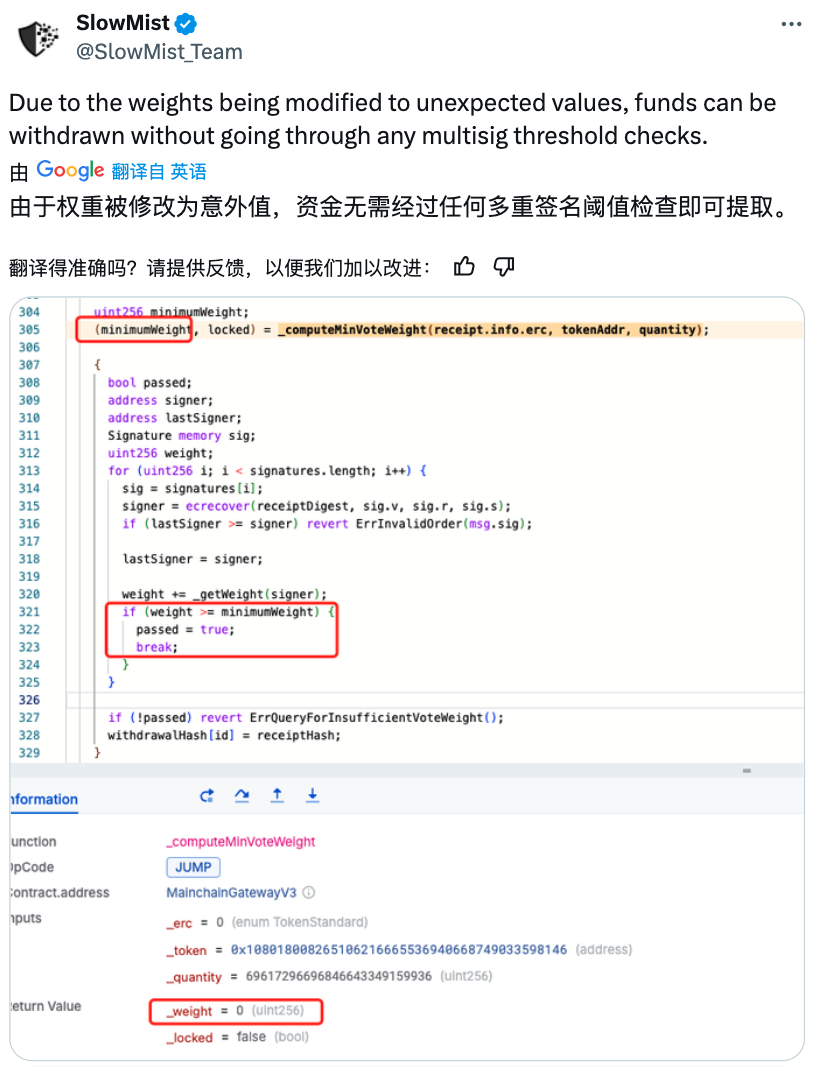Image resolution: width=814 pixels, height=1067 pixels.
Task: Open the SlowMist profile avatar
Action: click(x=39, y=37)
